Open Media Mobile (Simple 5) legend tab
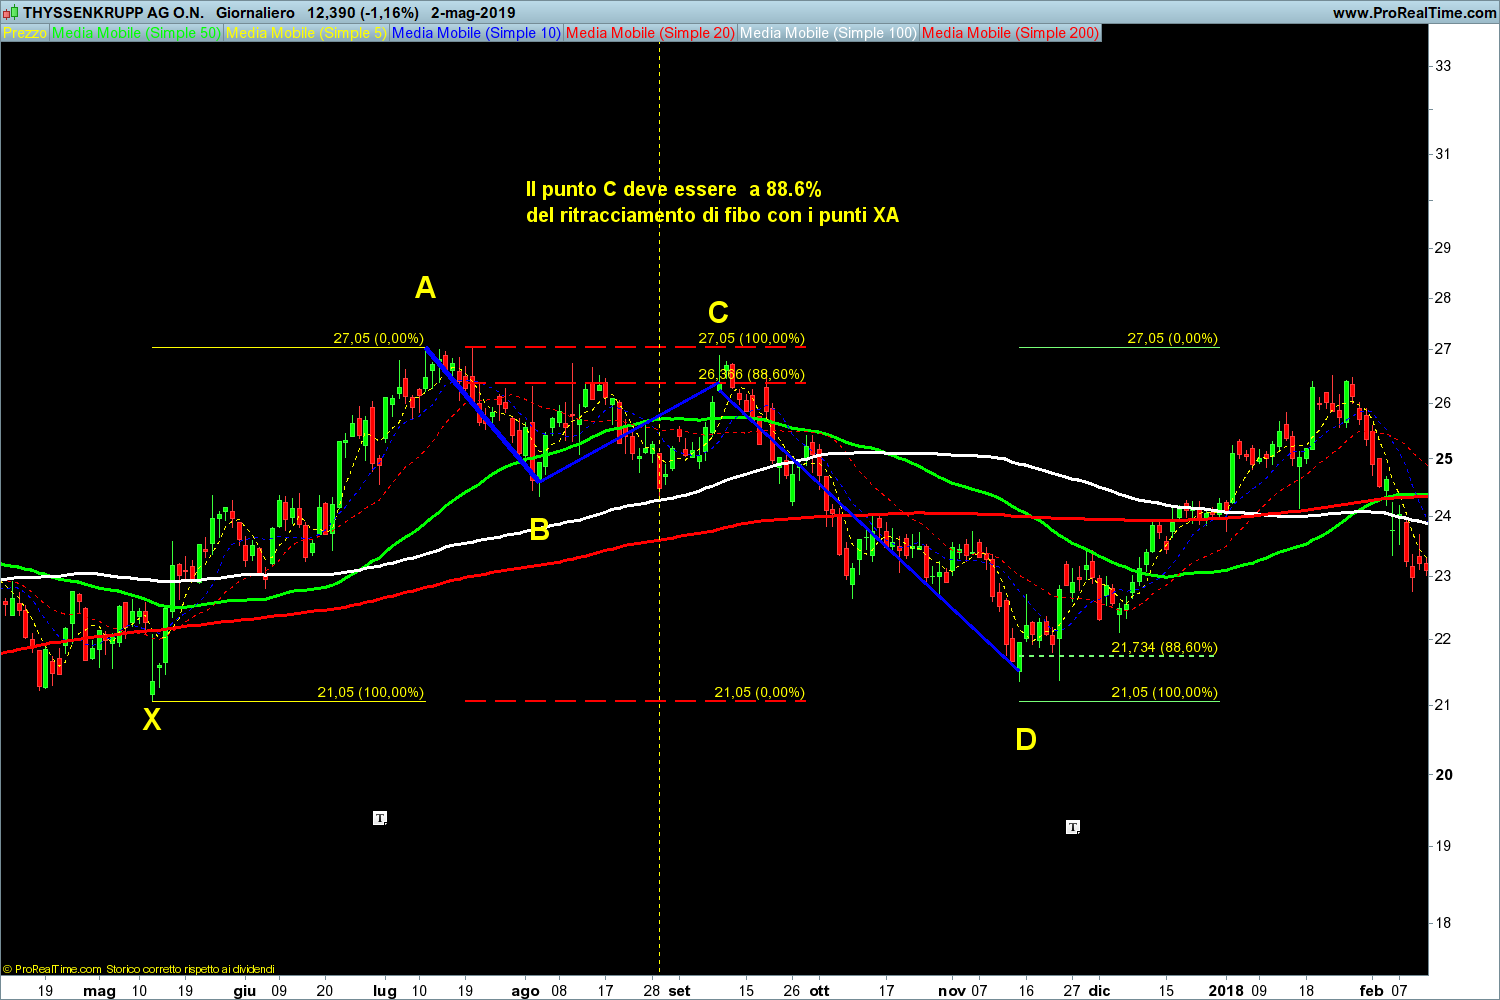Viewport: 1500px width, 1000px height. tap(307, 33)
